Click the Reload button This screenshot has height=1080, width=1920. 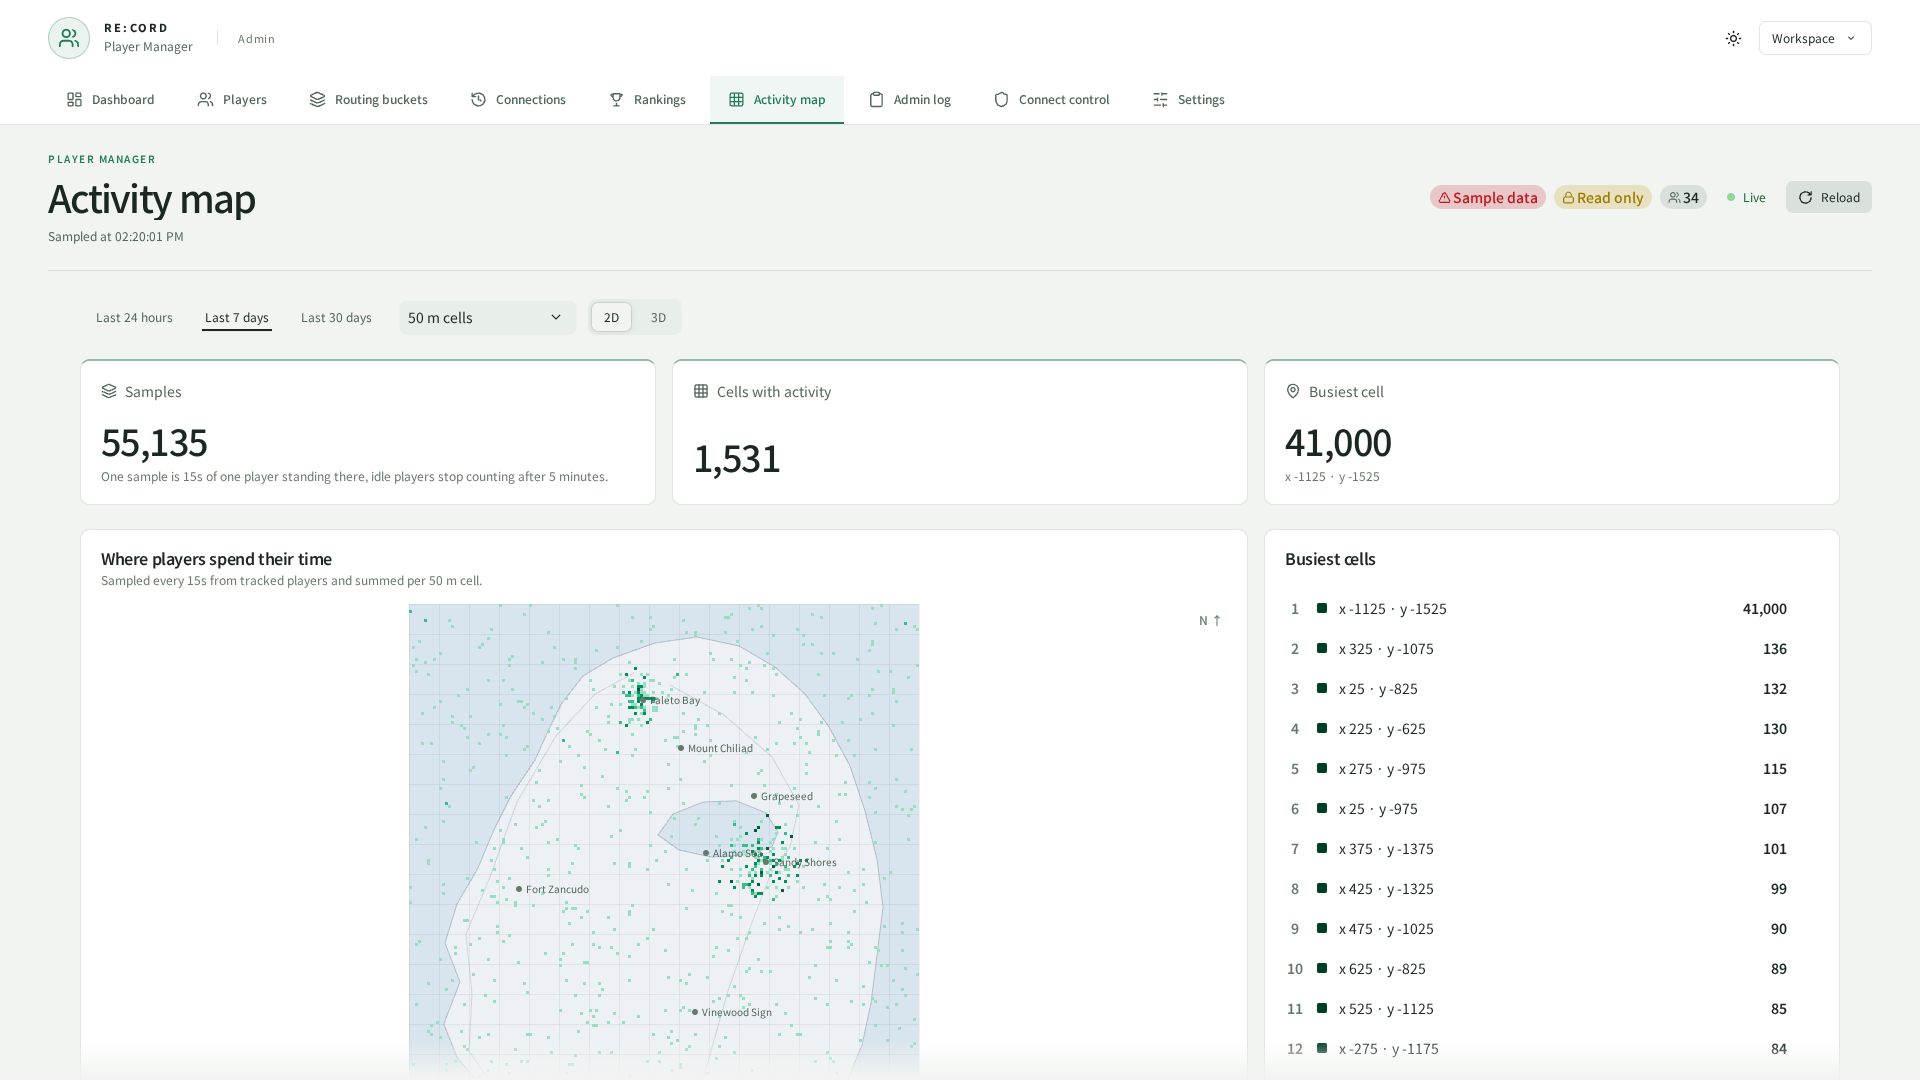tap(1828, 198)
